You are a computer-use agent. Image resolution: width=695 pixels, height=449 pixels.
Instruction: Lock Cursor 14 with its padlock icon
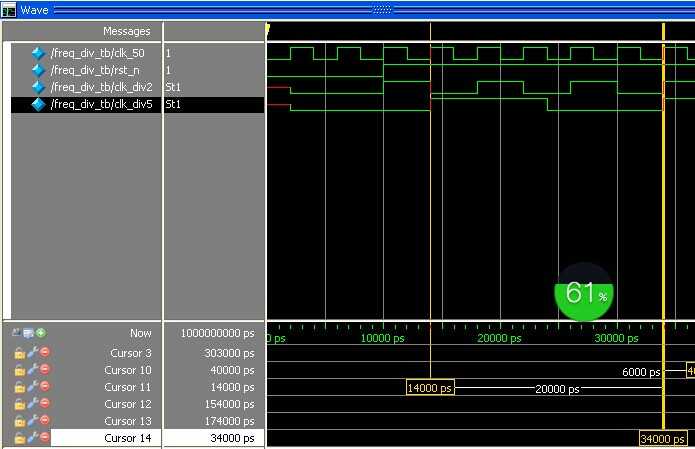tap(20, 438)
